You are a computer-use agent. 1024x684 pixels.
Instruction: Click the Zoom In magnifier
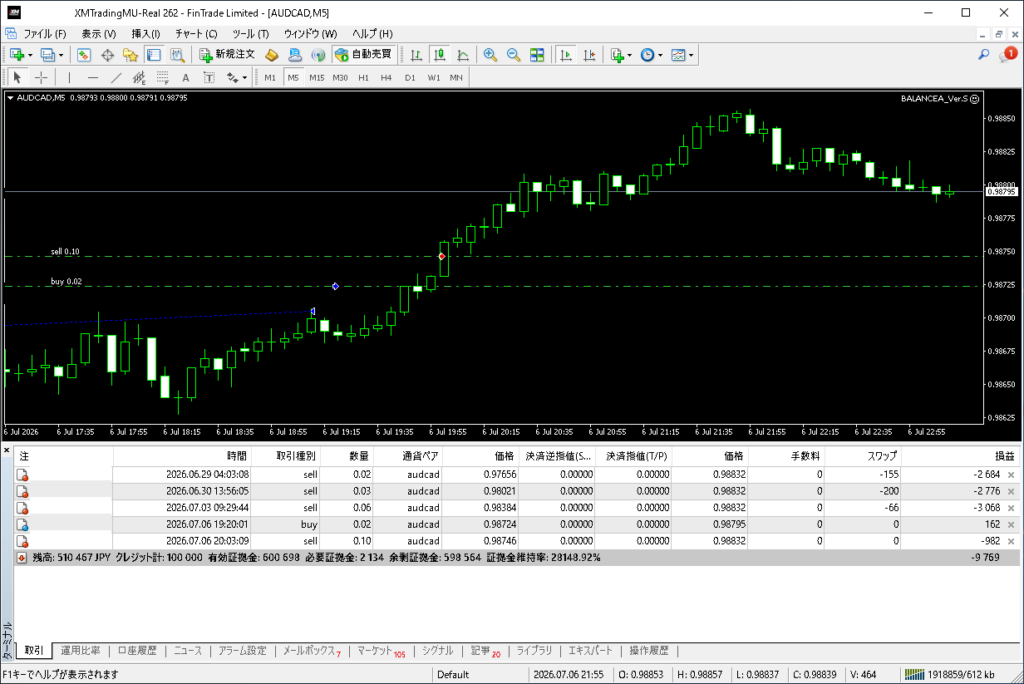pos(490,55)
